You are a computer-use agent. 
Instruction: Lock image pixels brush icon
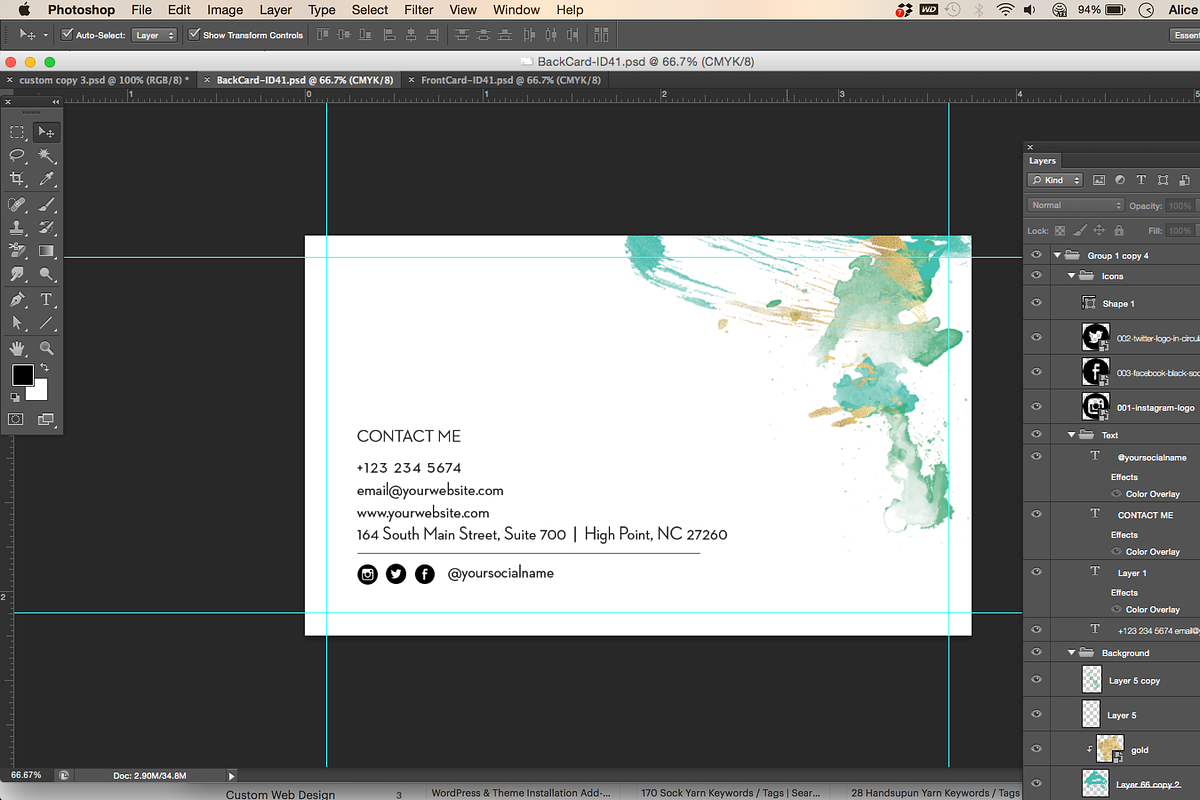tap(1080, 230)
